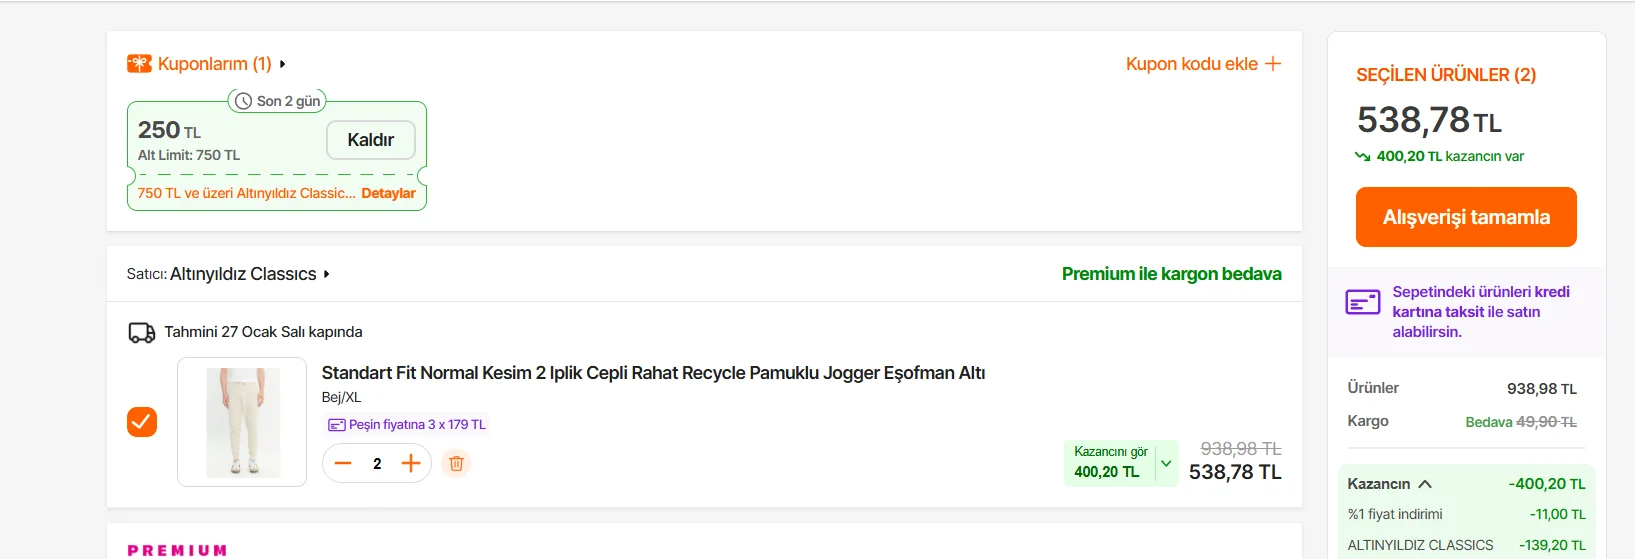1635x559 pixels.
Task: Increase quantity with the plus button
Action: tap(411, 463)
